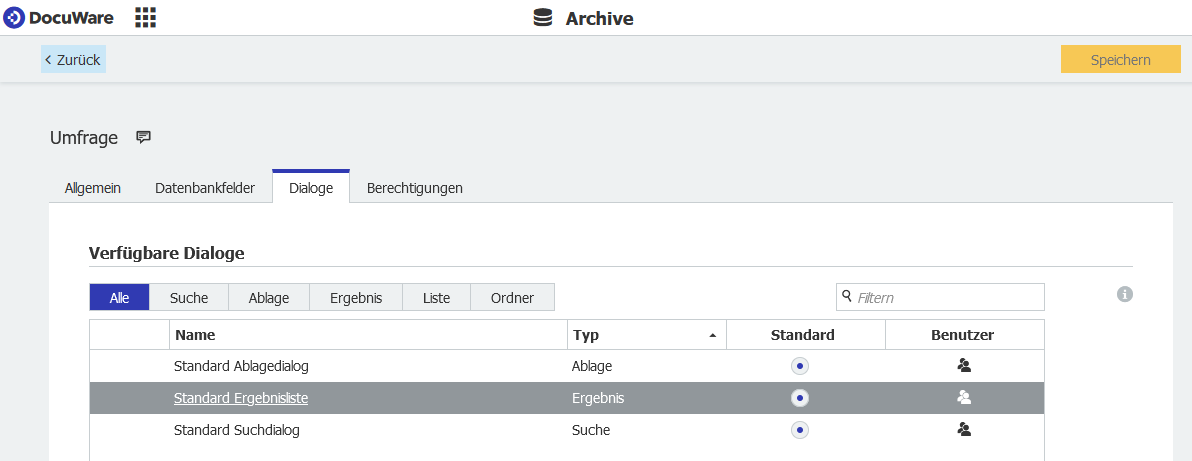Open users for Standard Ergebnisliste
The width and height of the screenshot is (1192, 461).
[964, 398]
